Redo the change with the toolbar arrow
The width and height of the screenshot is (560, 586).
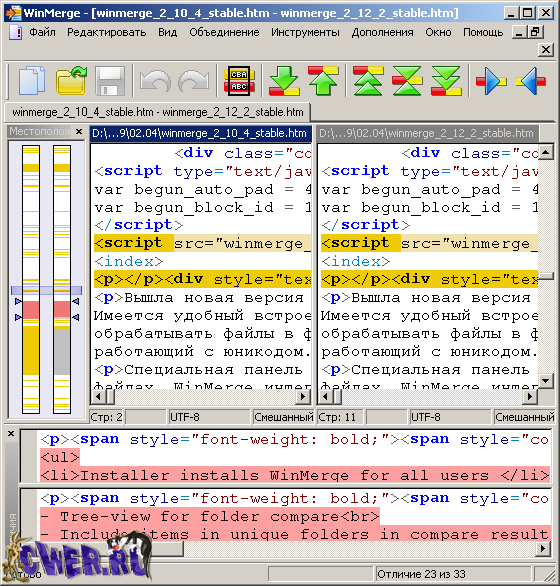194,80
